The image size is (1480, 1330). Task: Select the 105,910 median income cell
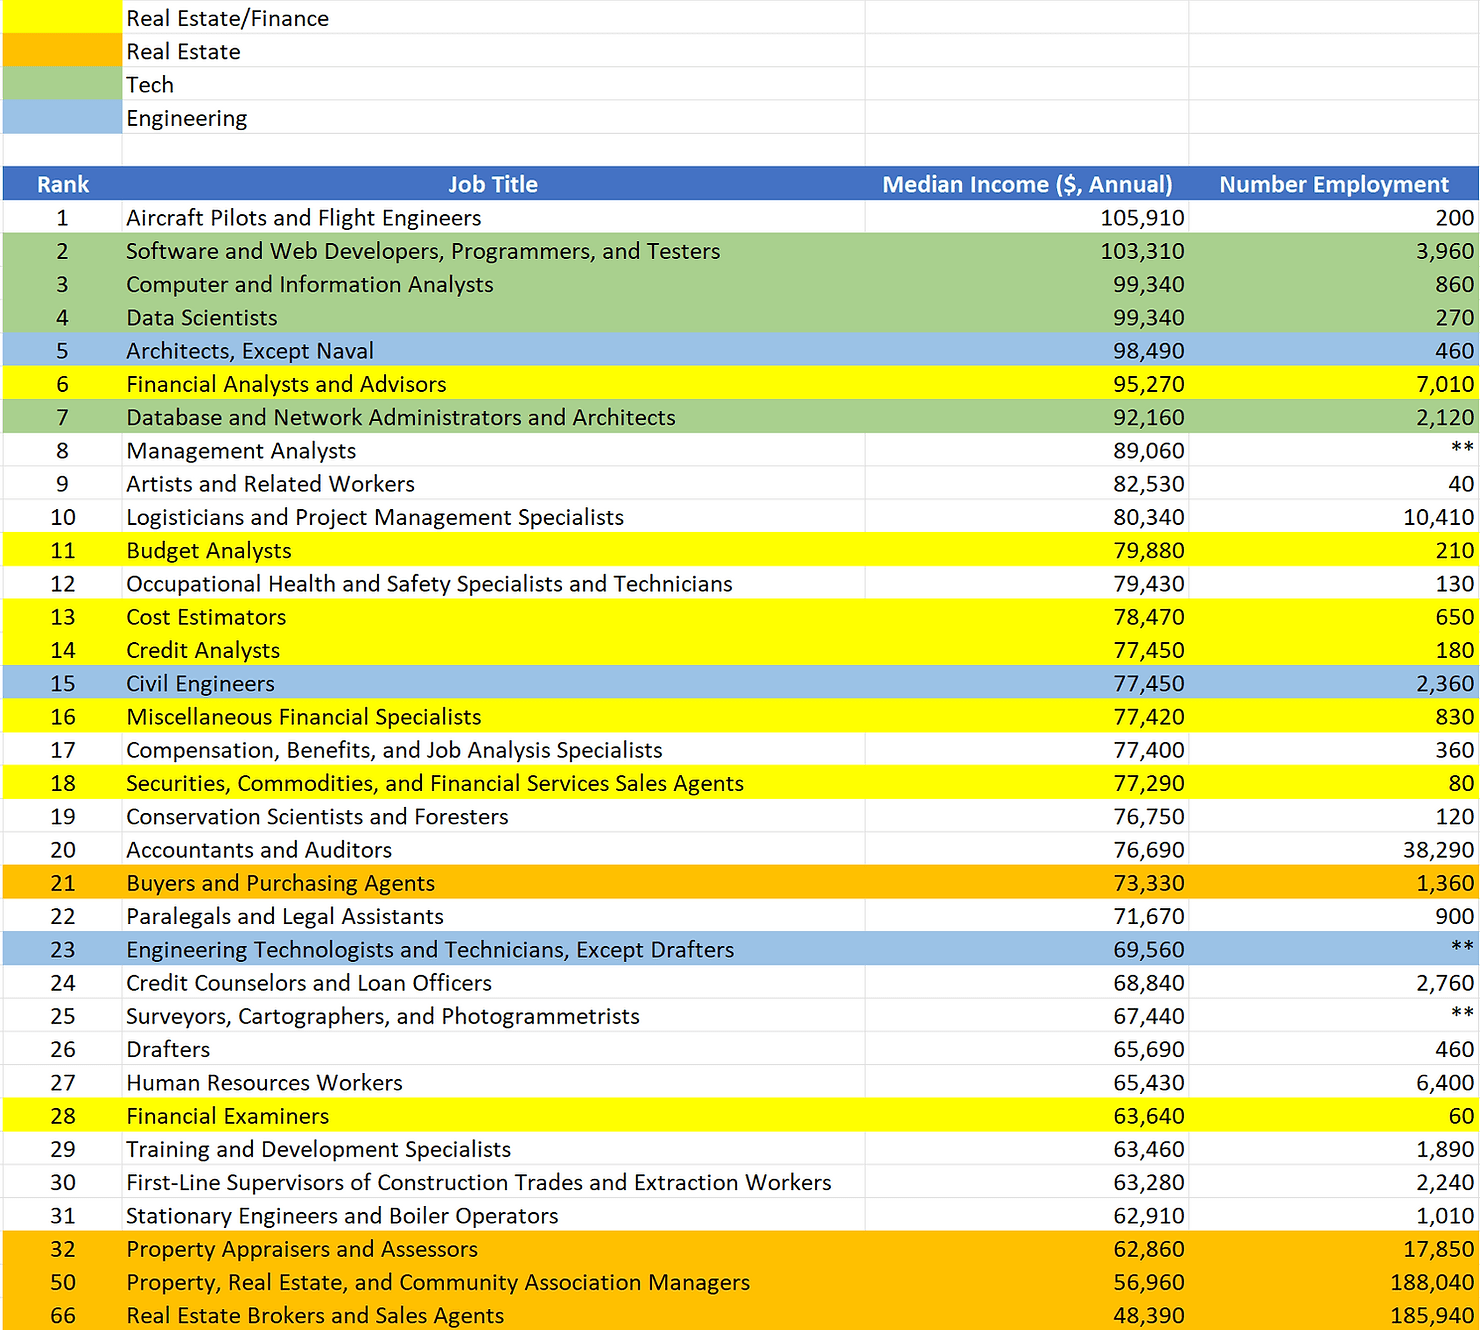point(1143,217)
